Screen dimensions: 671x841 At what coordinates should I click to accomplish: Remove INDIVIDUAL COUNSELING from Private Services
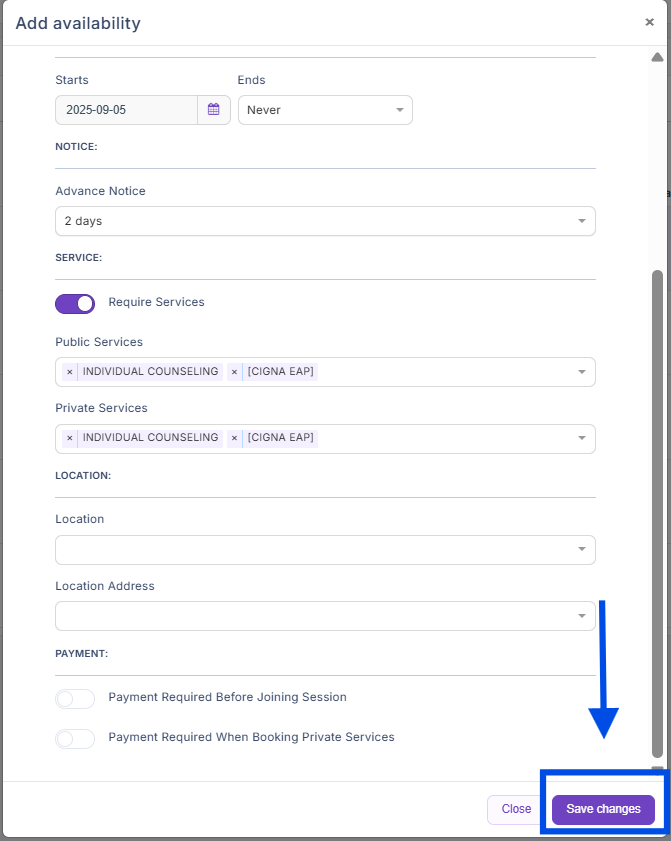pyautogui.click(x=69, y=438)
